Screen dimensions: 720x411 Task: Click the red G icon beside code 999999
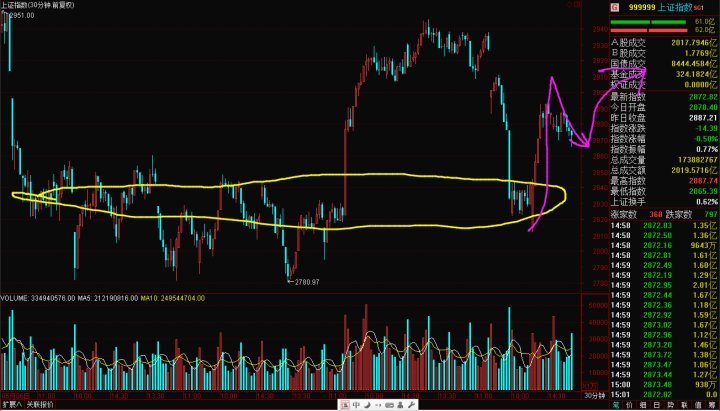617,6
